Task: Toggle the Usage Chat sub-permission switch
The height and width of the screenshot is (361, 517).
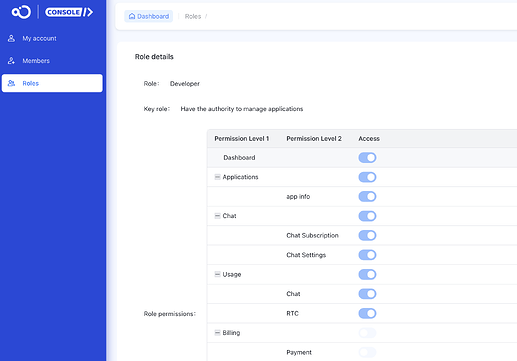Action: [x=367, y=294]
